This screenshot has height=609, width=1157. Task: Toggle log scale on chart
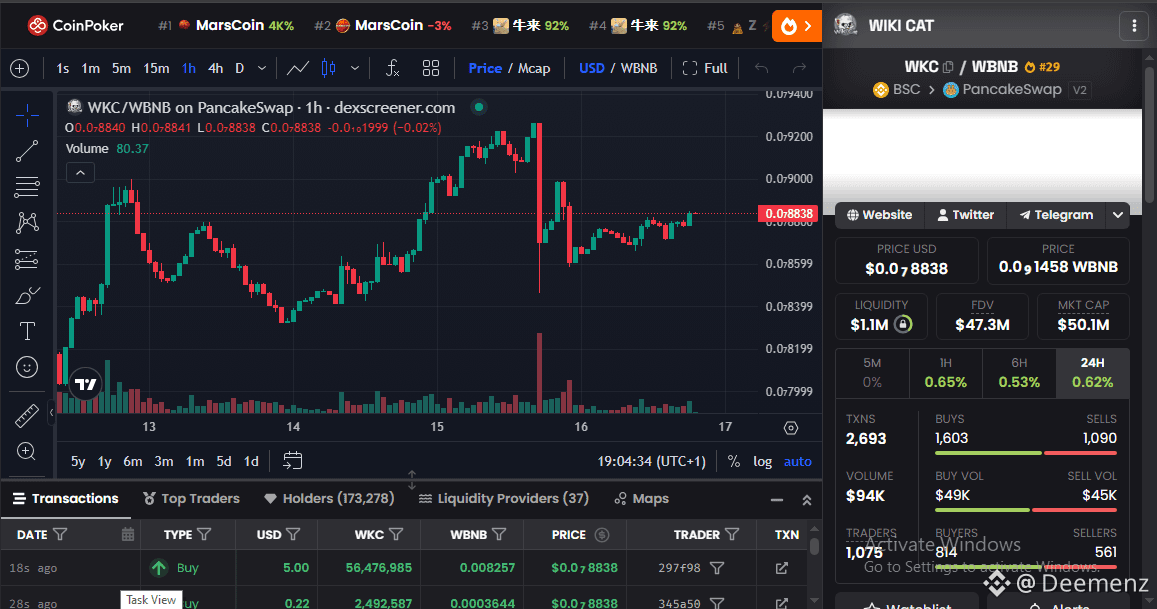pos(762,461)
